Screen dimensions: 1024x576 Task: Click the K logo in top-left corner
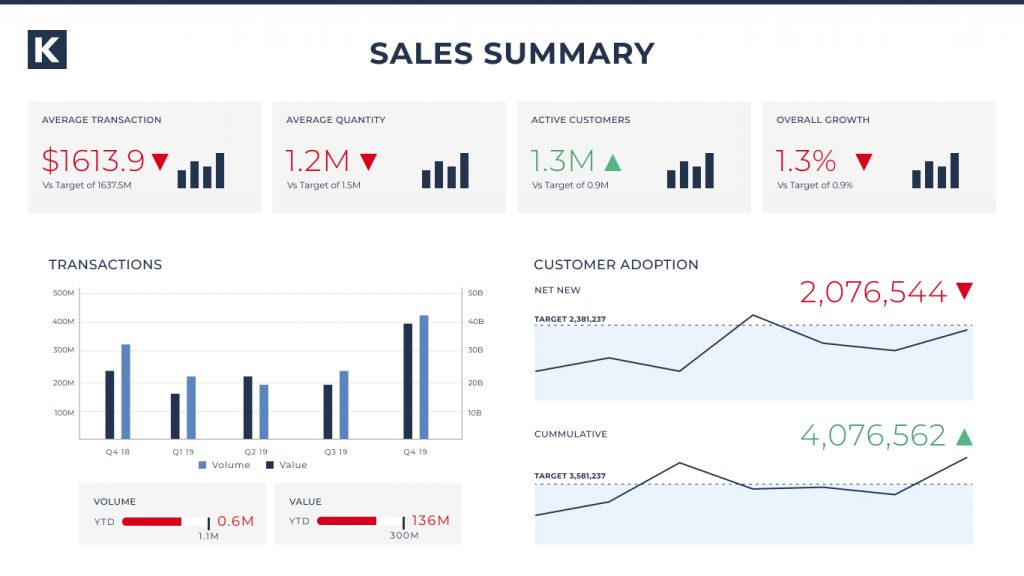49,49
